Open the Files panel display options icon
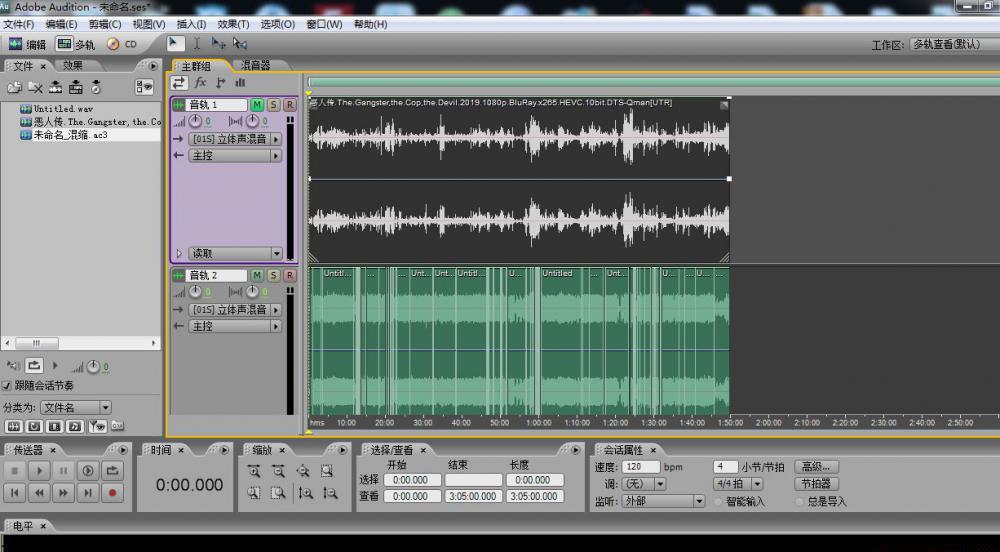The width and height of the screenshot is (1000, 552). 144,87
